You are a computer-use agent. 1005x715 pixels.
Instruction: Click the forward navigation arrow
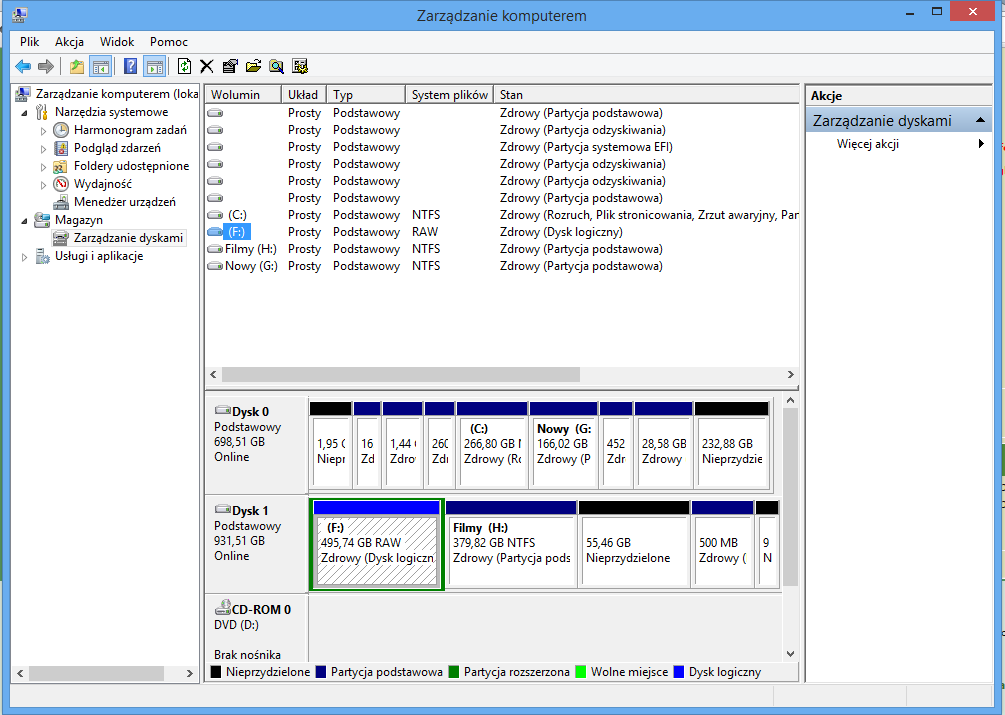pos(45,66)
